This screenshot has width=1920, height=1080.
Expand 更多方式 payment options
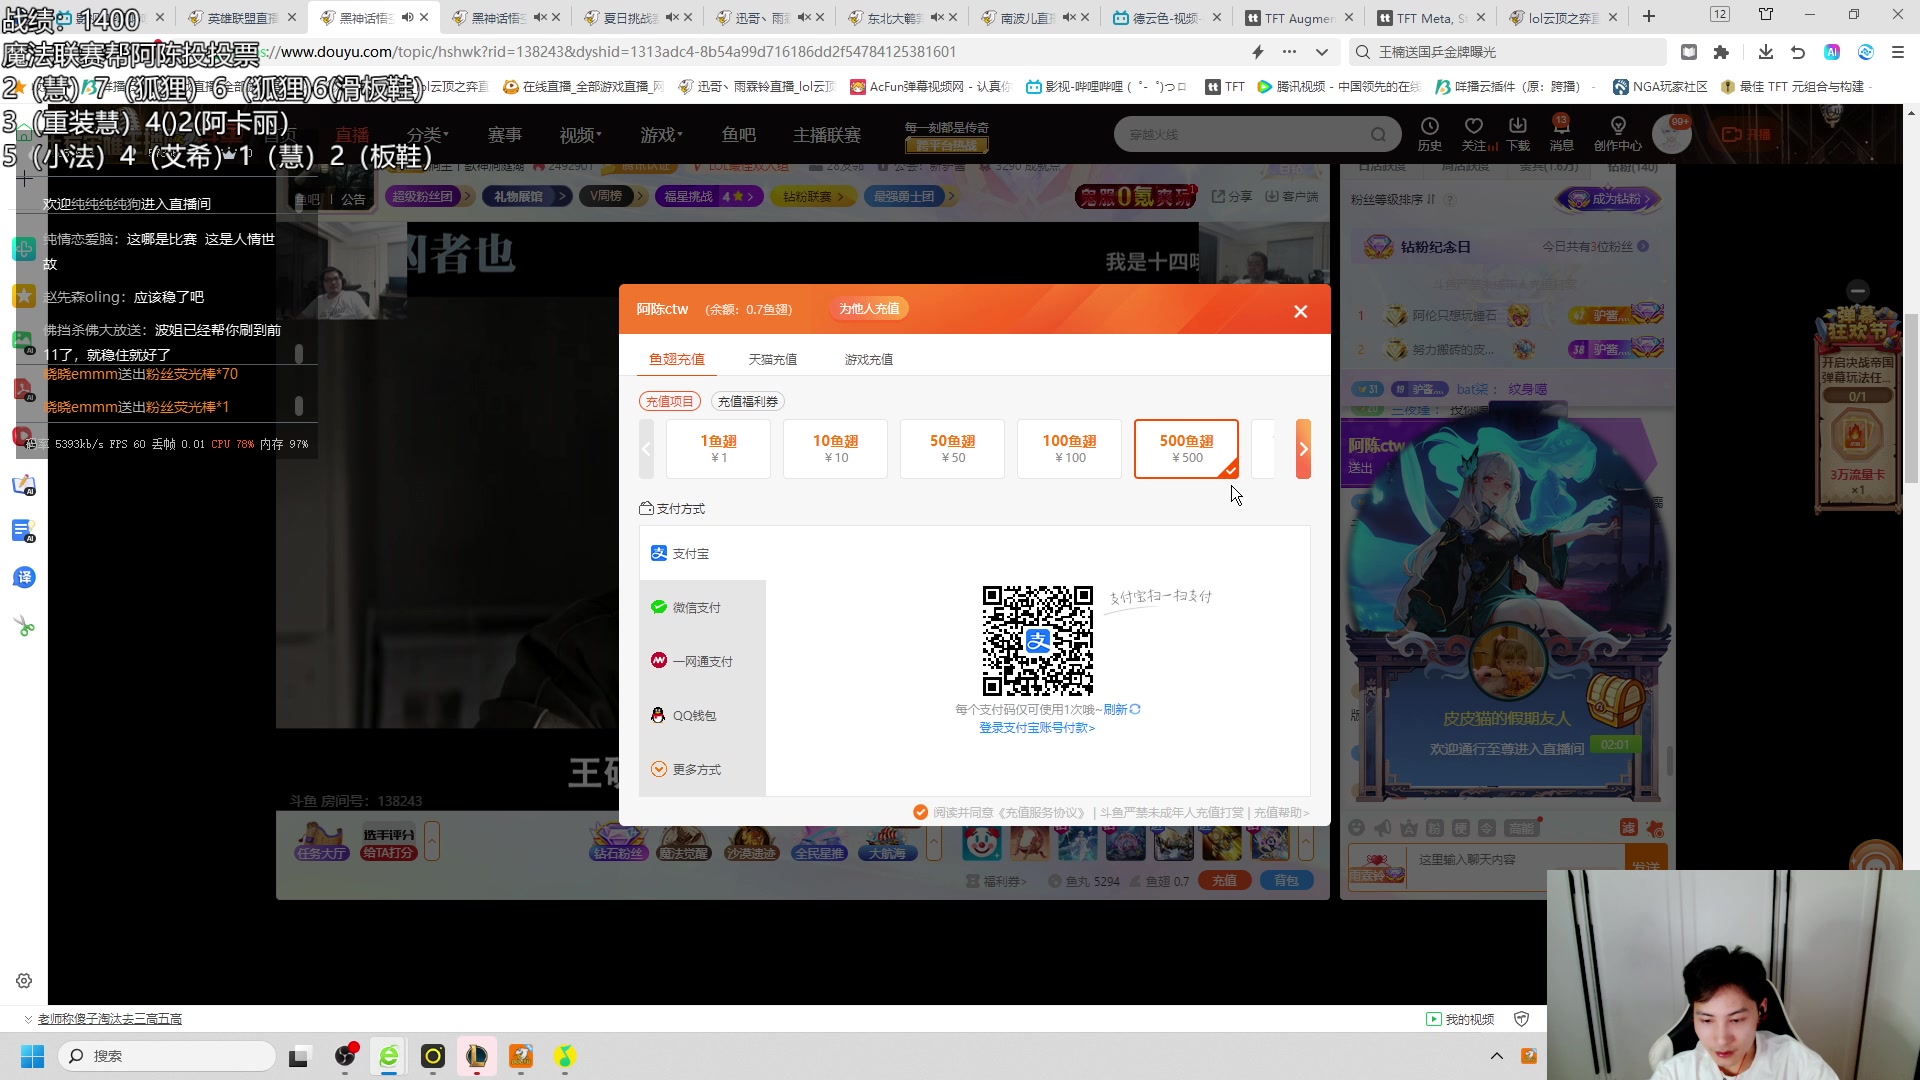[x=702, y=769]
